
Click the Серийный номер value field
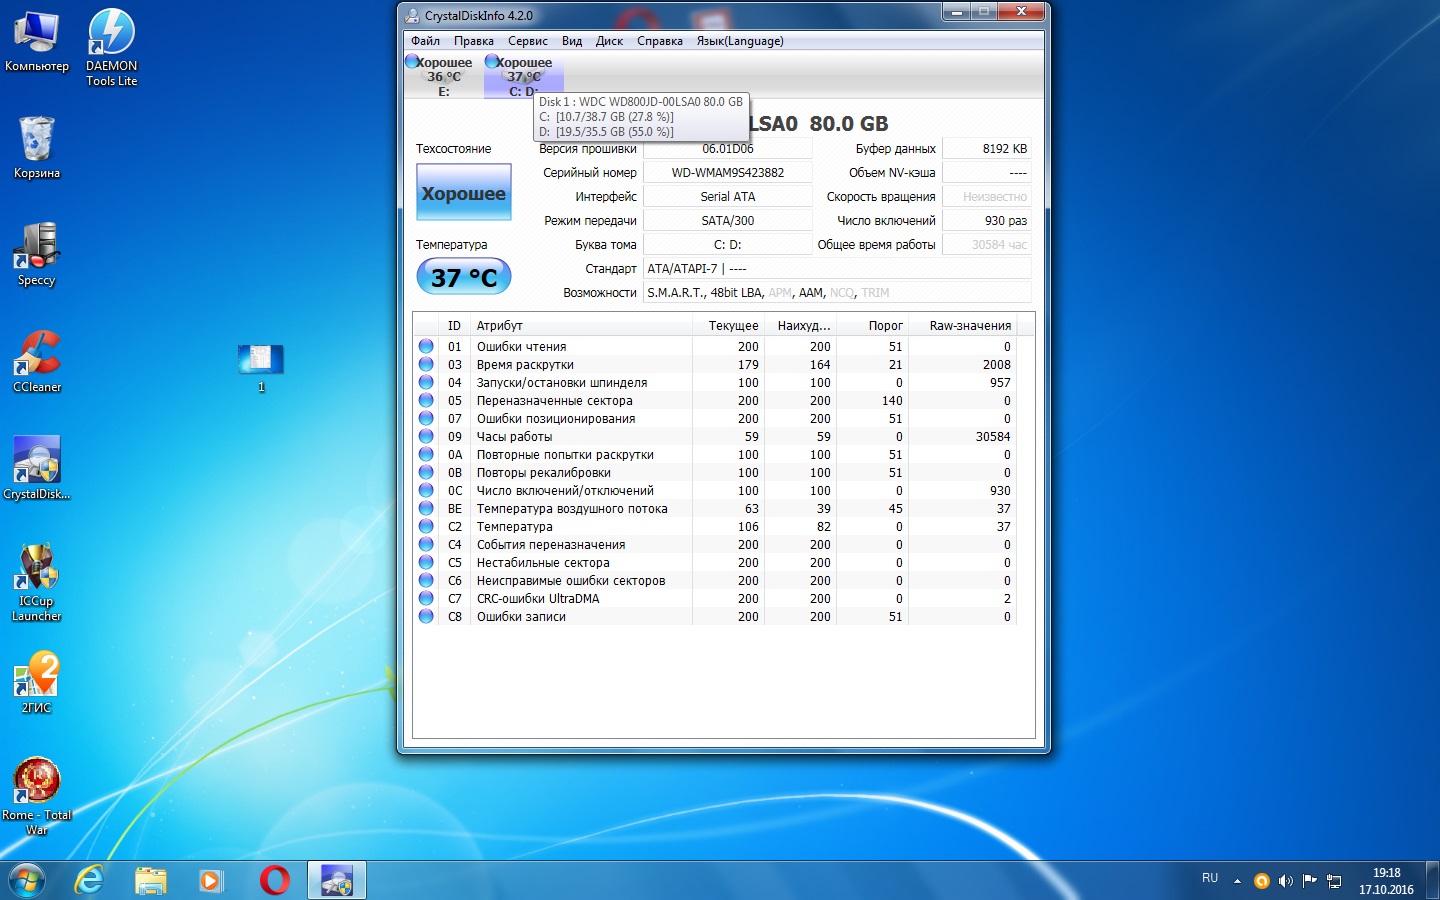pos(727,173)
